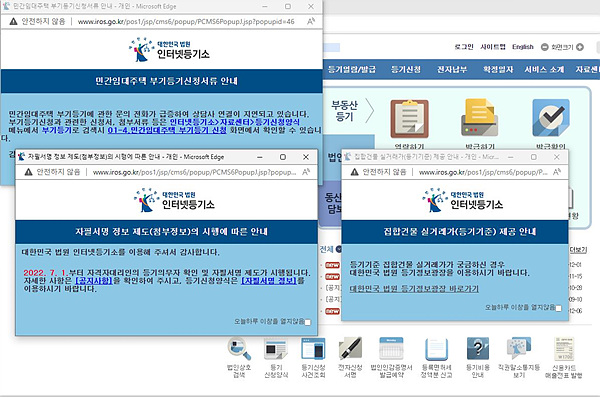Open the 전자납부 menu
Image resolution: width=600 pixels, height=398 pixels.
452,70
